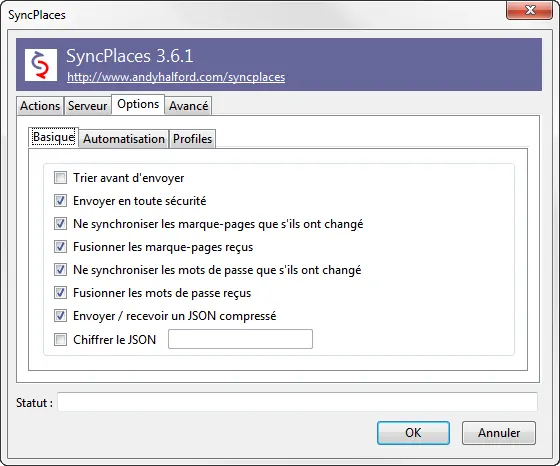Toggle Ne synchroniser les marque-pages checkbox
Image resolution: width=560 pixels, height=466 pixels.
pos(60,224)
